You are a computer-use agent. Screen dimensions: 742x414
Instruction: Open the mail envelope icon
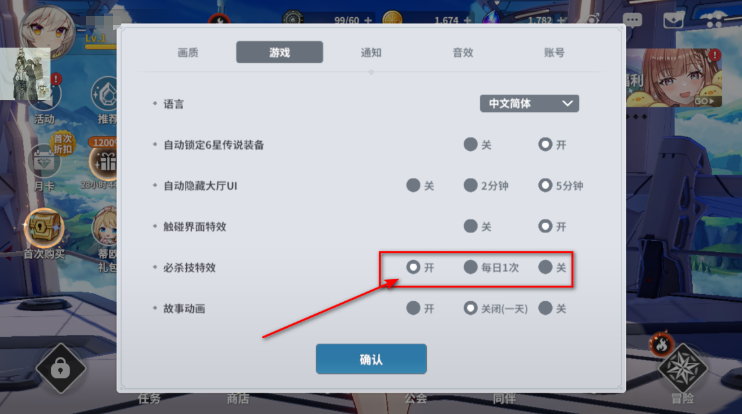(x=673, y=20)
